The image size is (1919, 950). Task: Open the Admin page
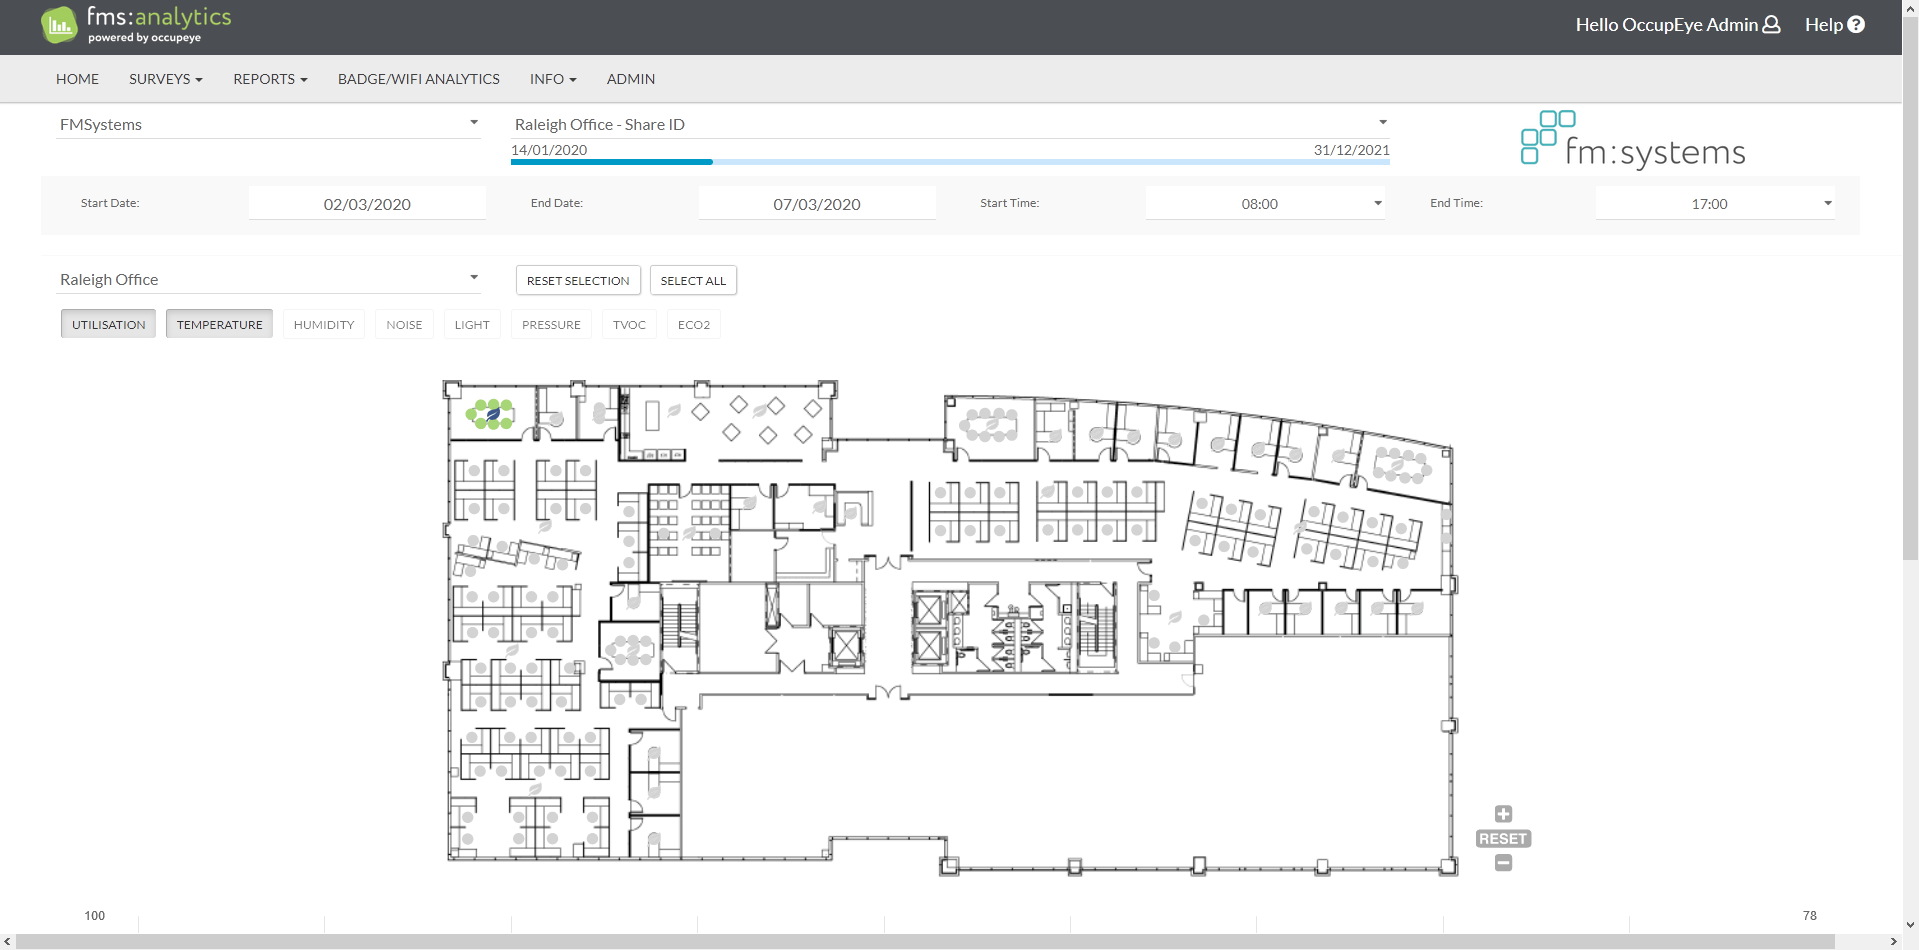631,79
